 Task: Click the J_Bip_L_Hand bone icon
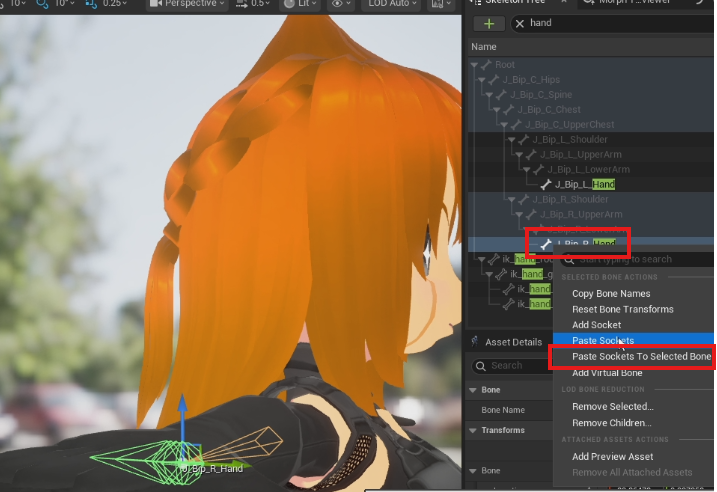click(x=545, y=184)
